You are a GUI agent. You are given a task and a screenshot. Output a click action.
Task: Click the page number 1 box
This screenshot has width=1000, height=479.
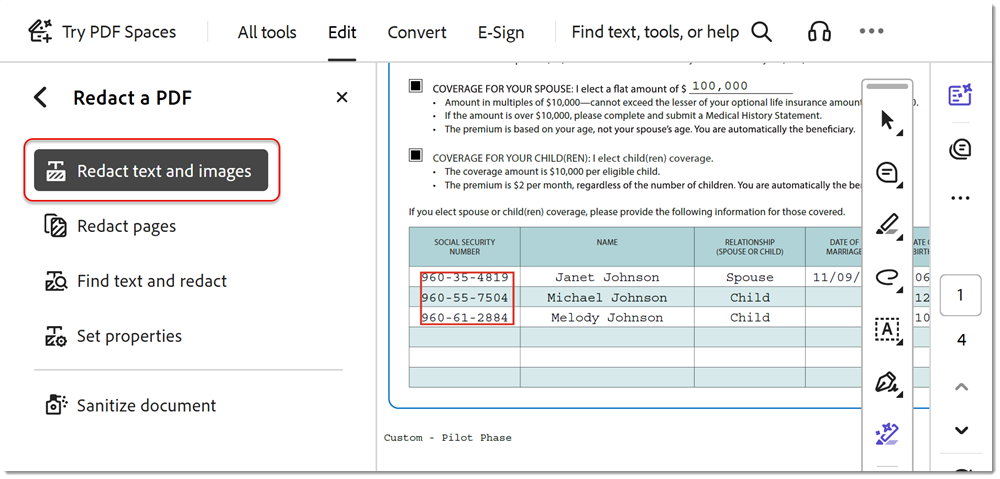[960, 295]
